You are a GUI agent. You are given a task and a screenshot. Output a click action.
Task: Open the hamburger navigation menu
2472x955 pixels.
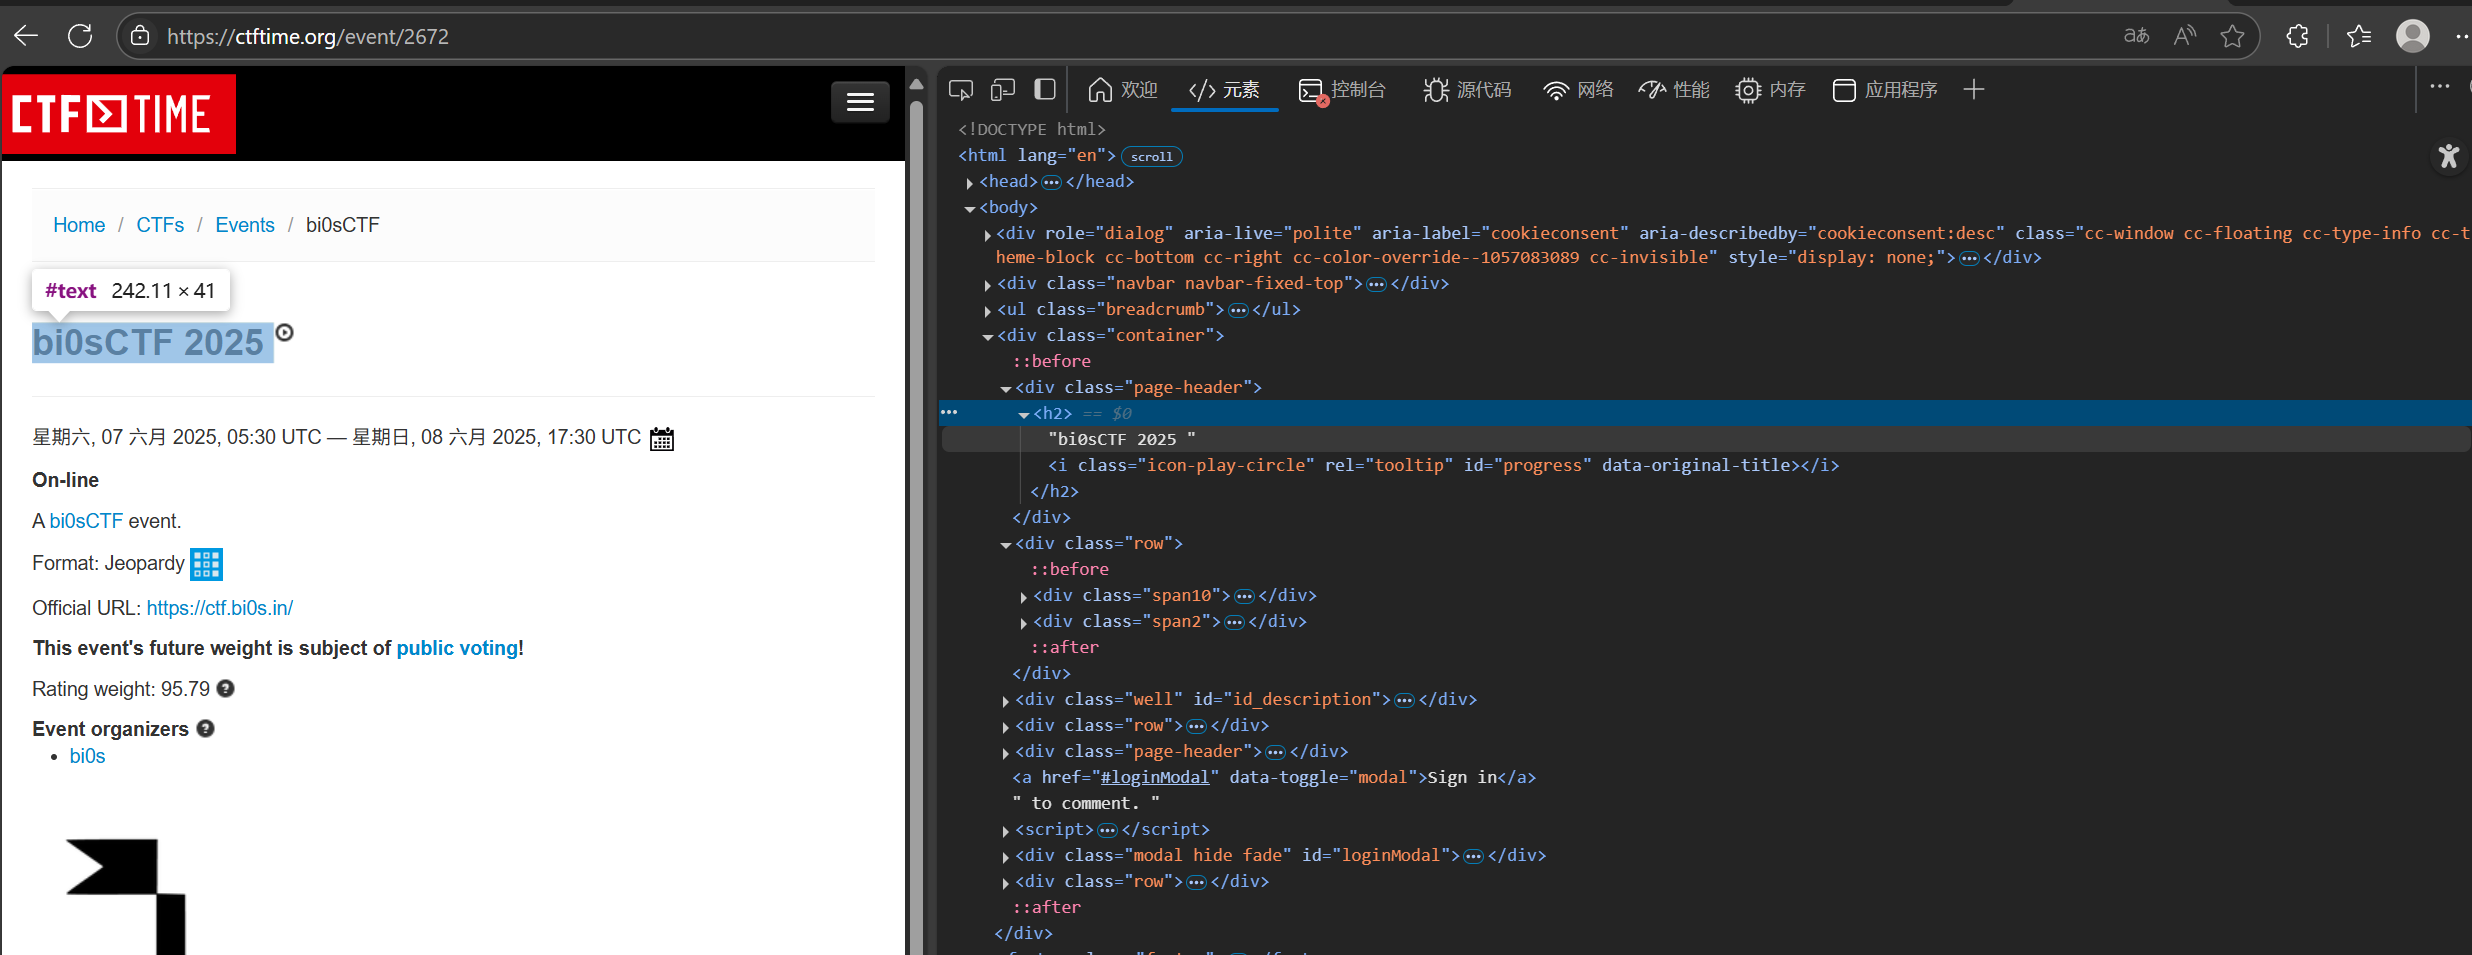coord(860,102)
